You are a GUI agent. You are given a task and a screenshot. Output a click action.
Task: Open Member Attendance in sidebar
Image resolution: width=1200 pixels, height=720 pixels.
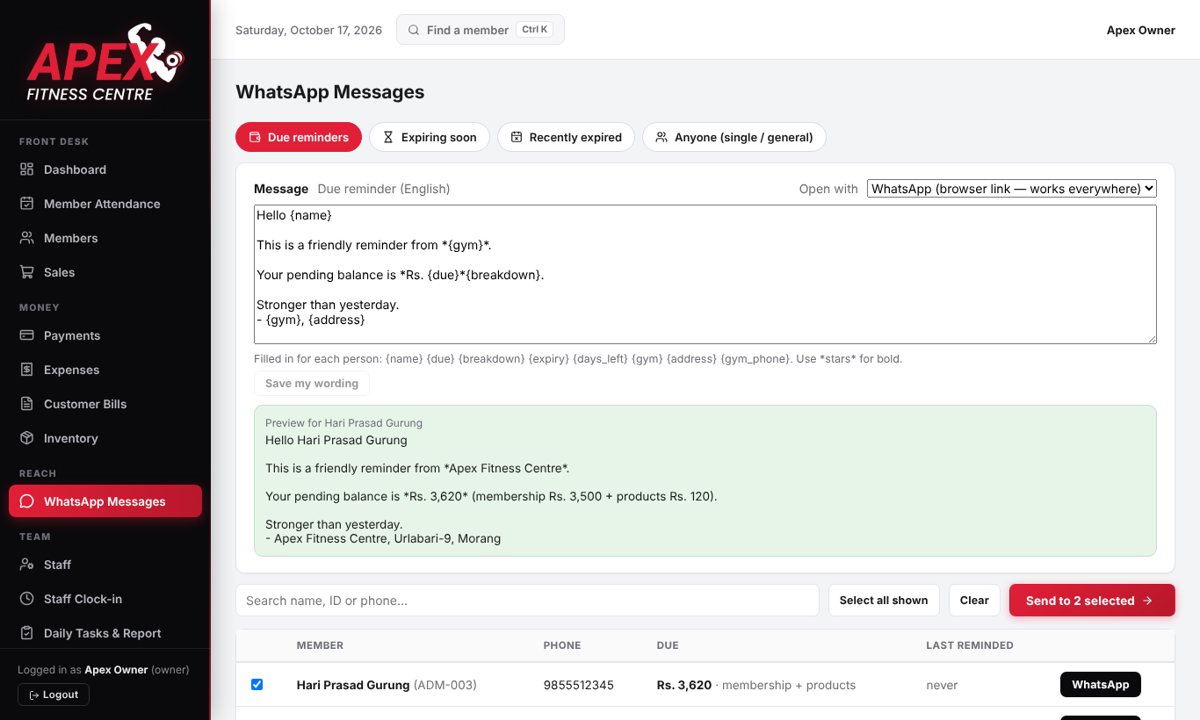click(x=105, y=204)
